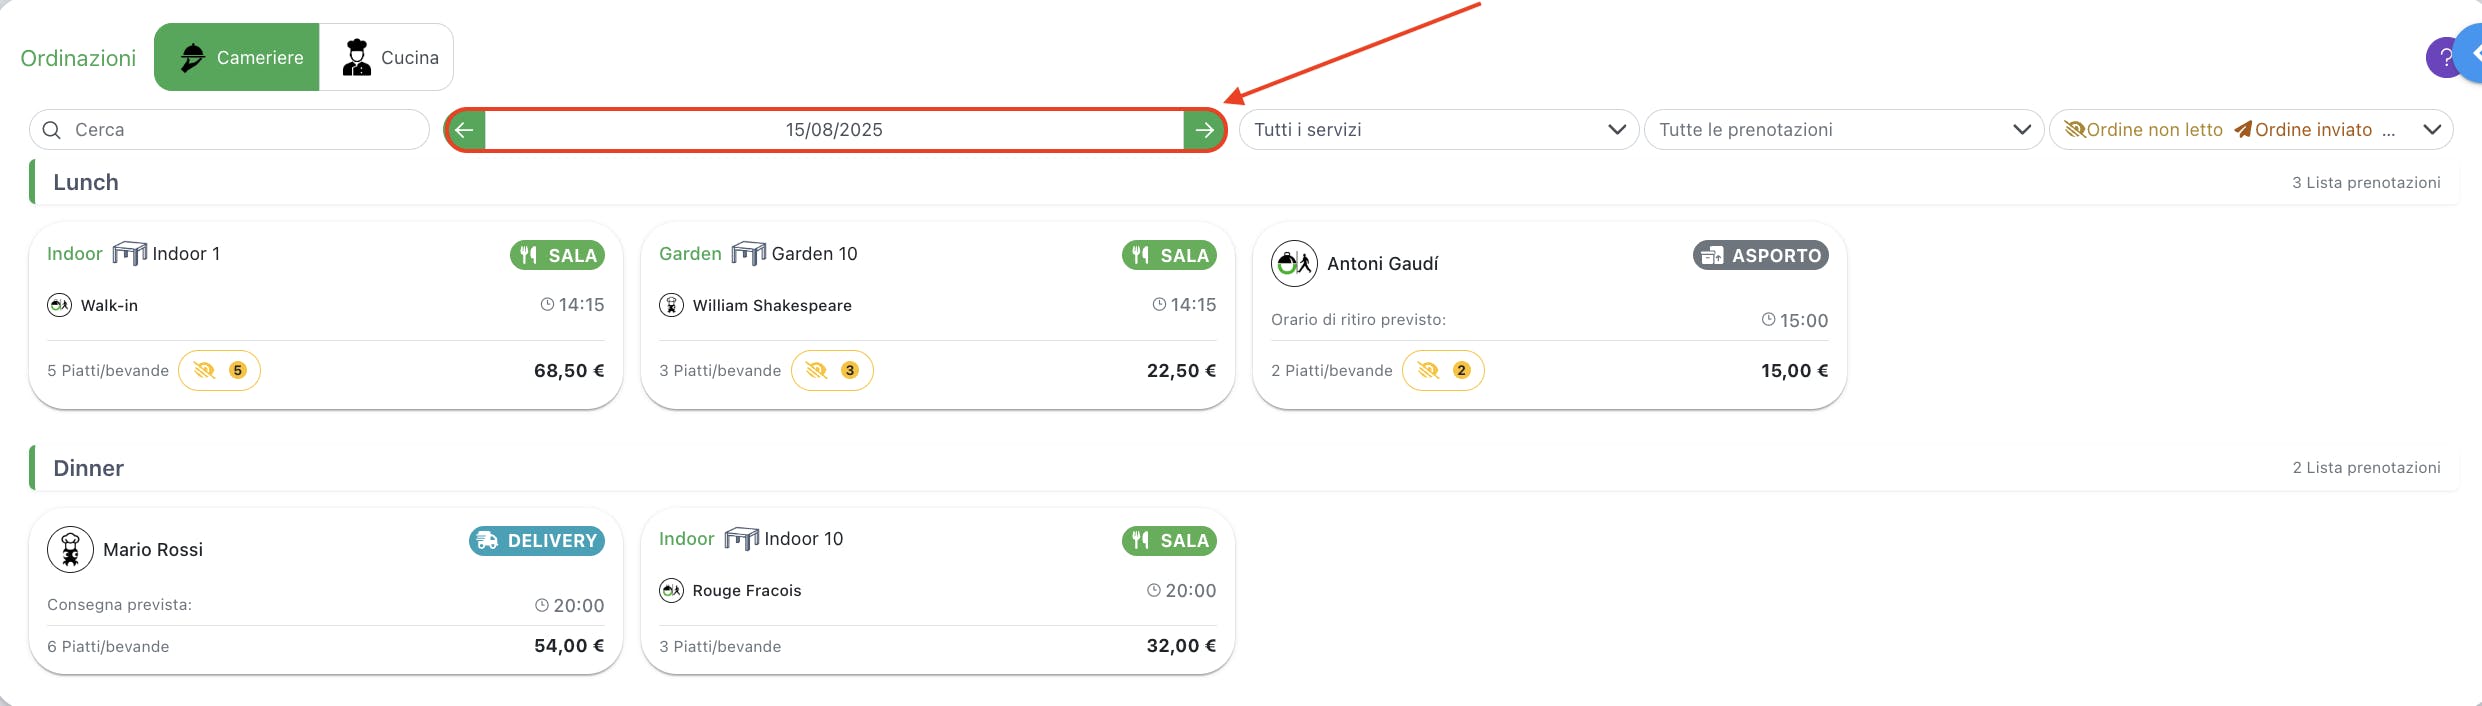The width and height of the screenshot is (2482, 706).
Task: Advance to next date with right arrow
Action: point(1204,130)
